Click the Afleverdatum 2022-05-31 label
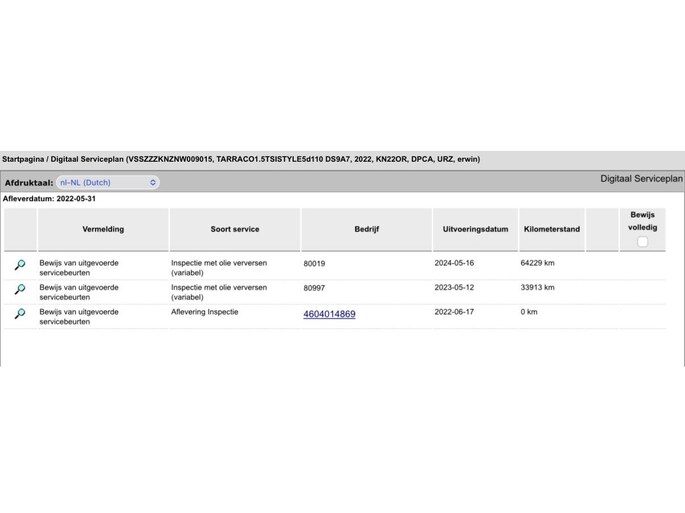This screenshot has height=513, width=685. [49, 199]
